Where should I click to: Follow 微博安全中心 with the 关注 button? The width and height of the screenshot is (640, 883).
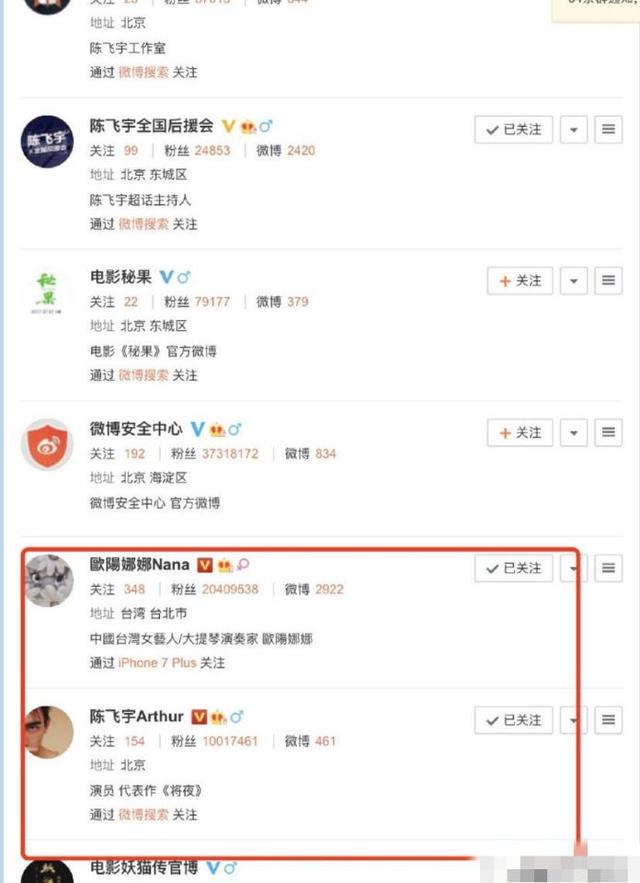tap(520, 432)
